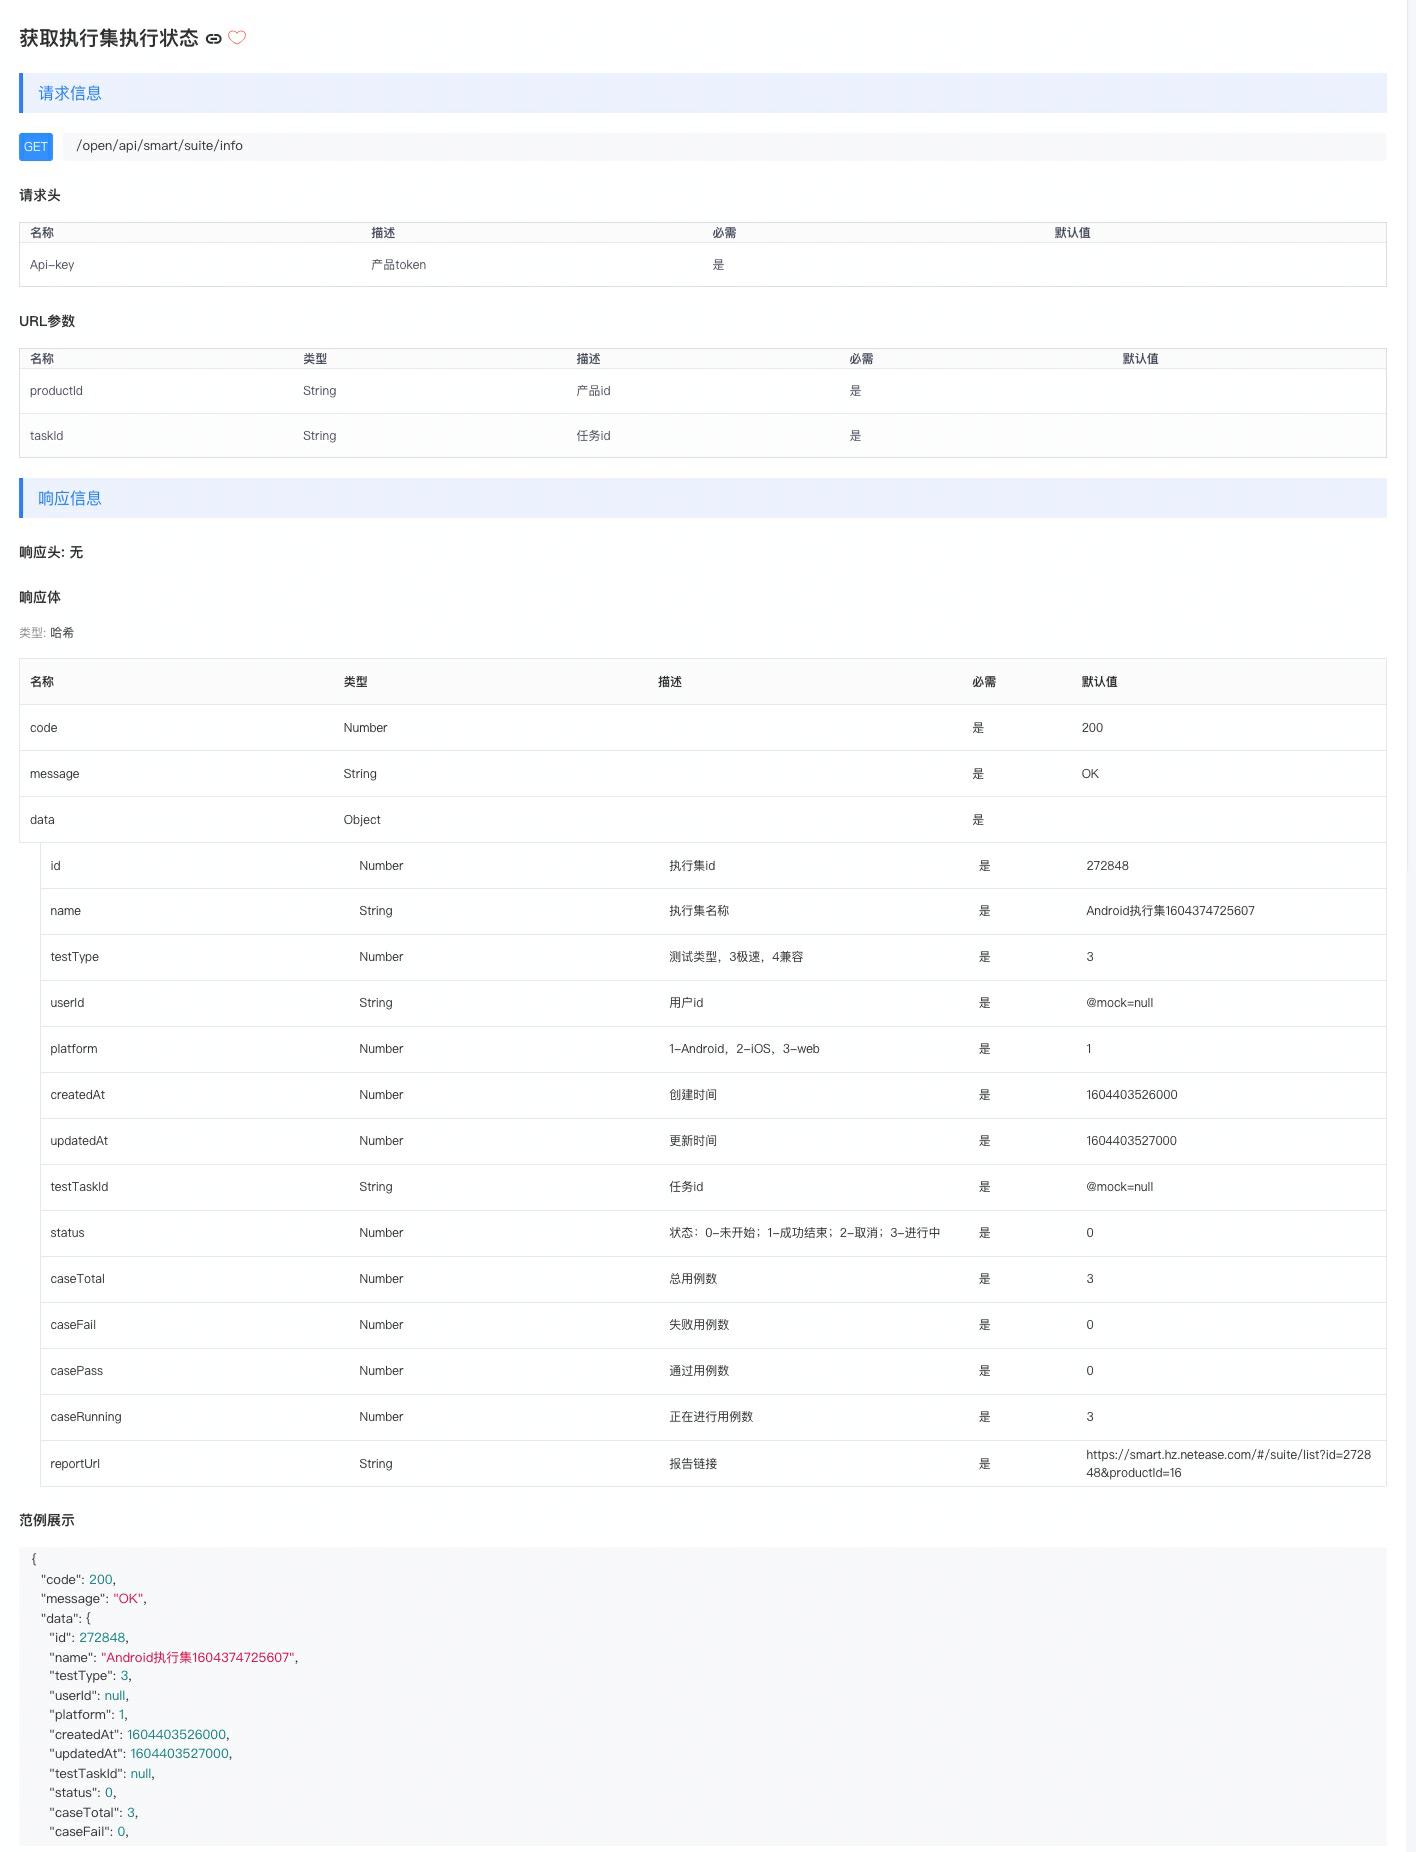Open the smart.hz.netease.com report URL
The width and height of the screenshot is (1416, 1852).
click(x=1228, y=1464)
